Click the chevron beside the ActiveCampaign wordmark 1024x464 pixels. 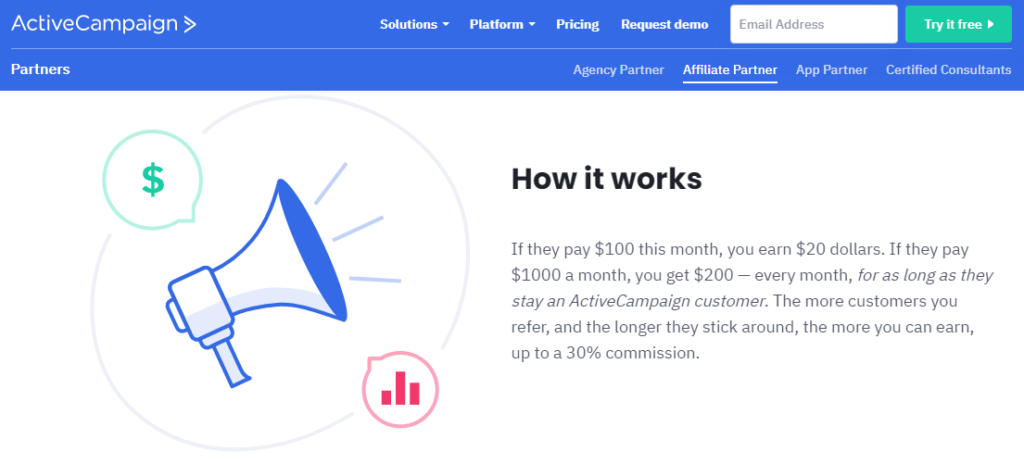click(x=189, y=24)
